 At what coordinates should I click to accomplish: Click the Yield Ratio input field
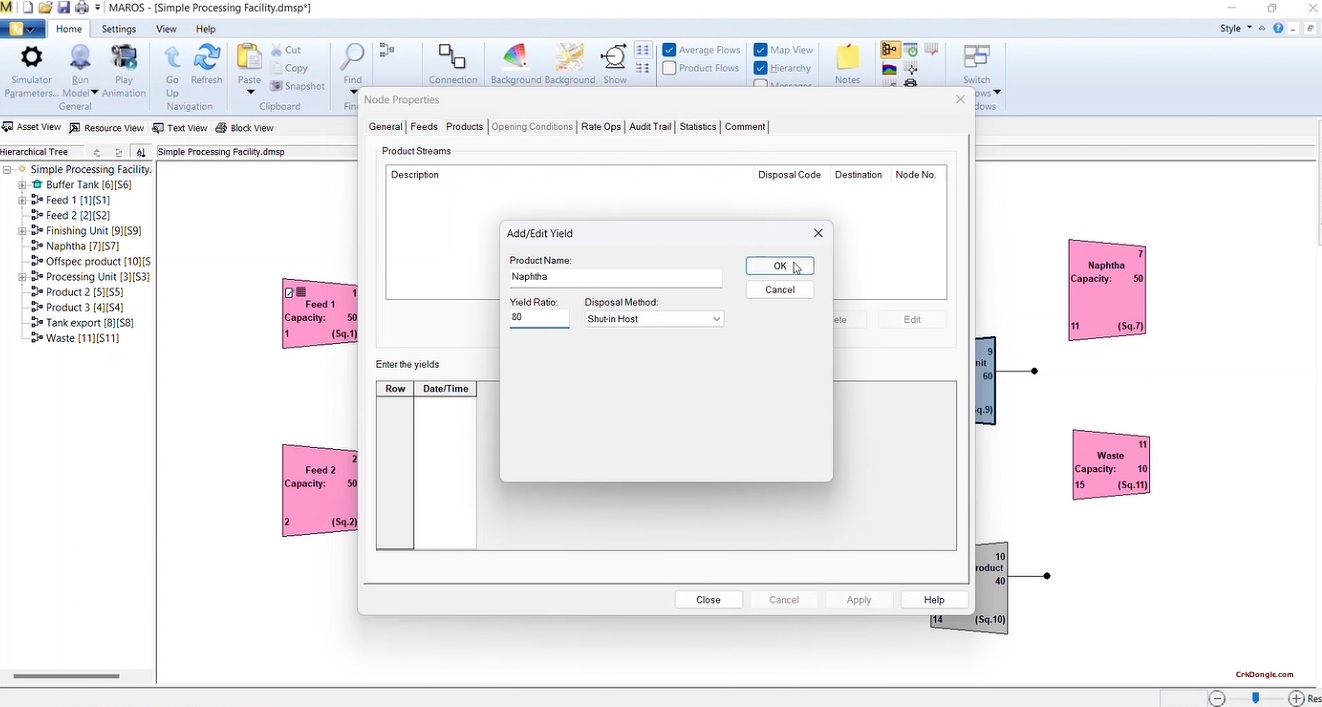[539, 318]
